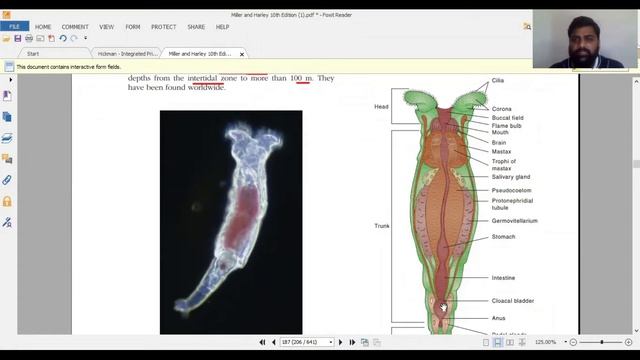Expand the left navigation panel arrow

pos(11,80)
